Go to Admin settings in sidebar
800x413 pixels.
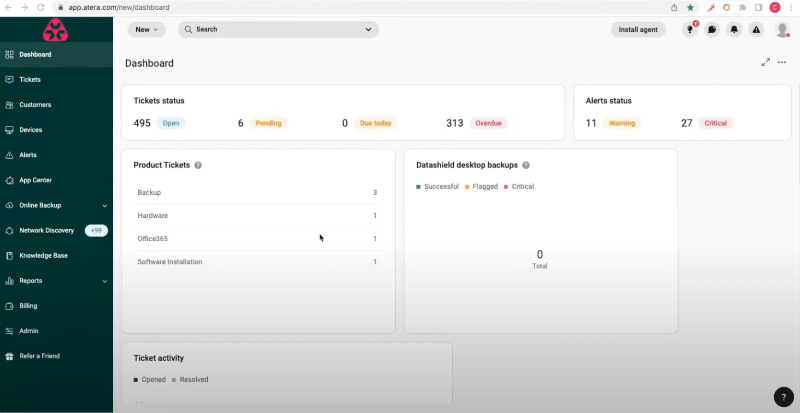[56, 331]
